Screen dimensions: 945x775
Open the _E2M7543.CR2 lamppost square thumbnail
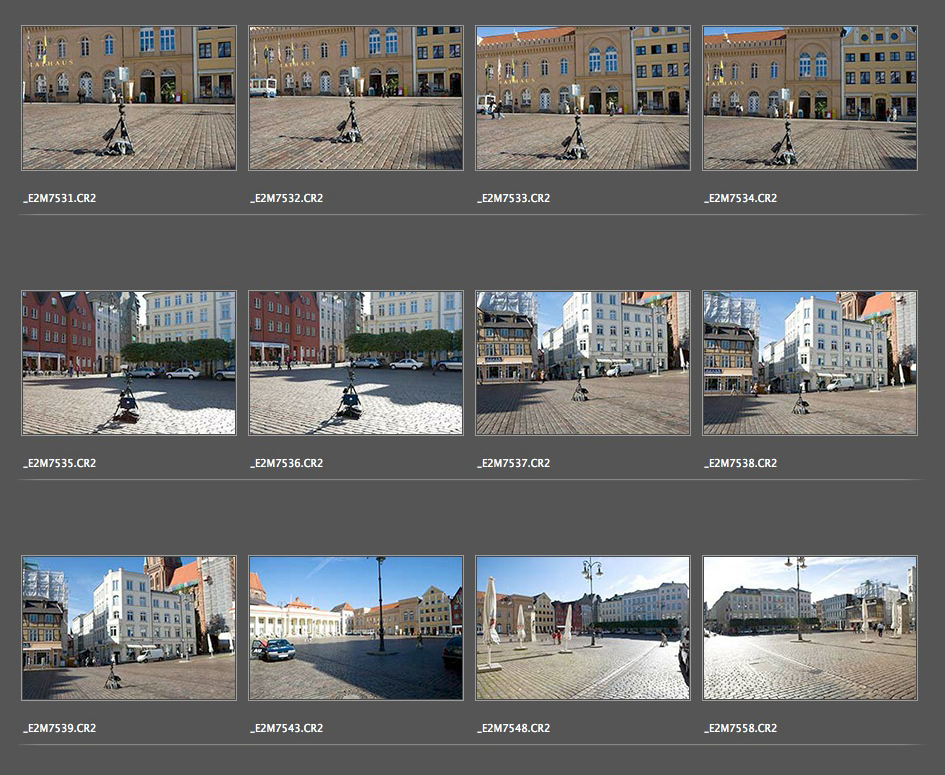click(x=356, y=628)
